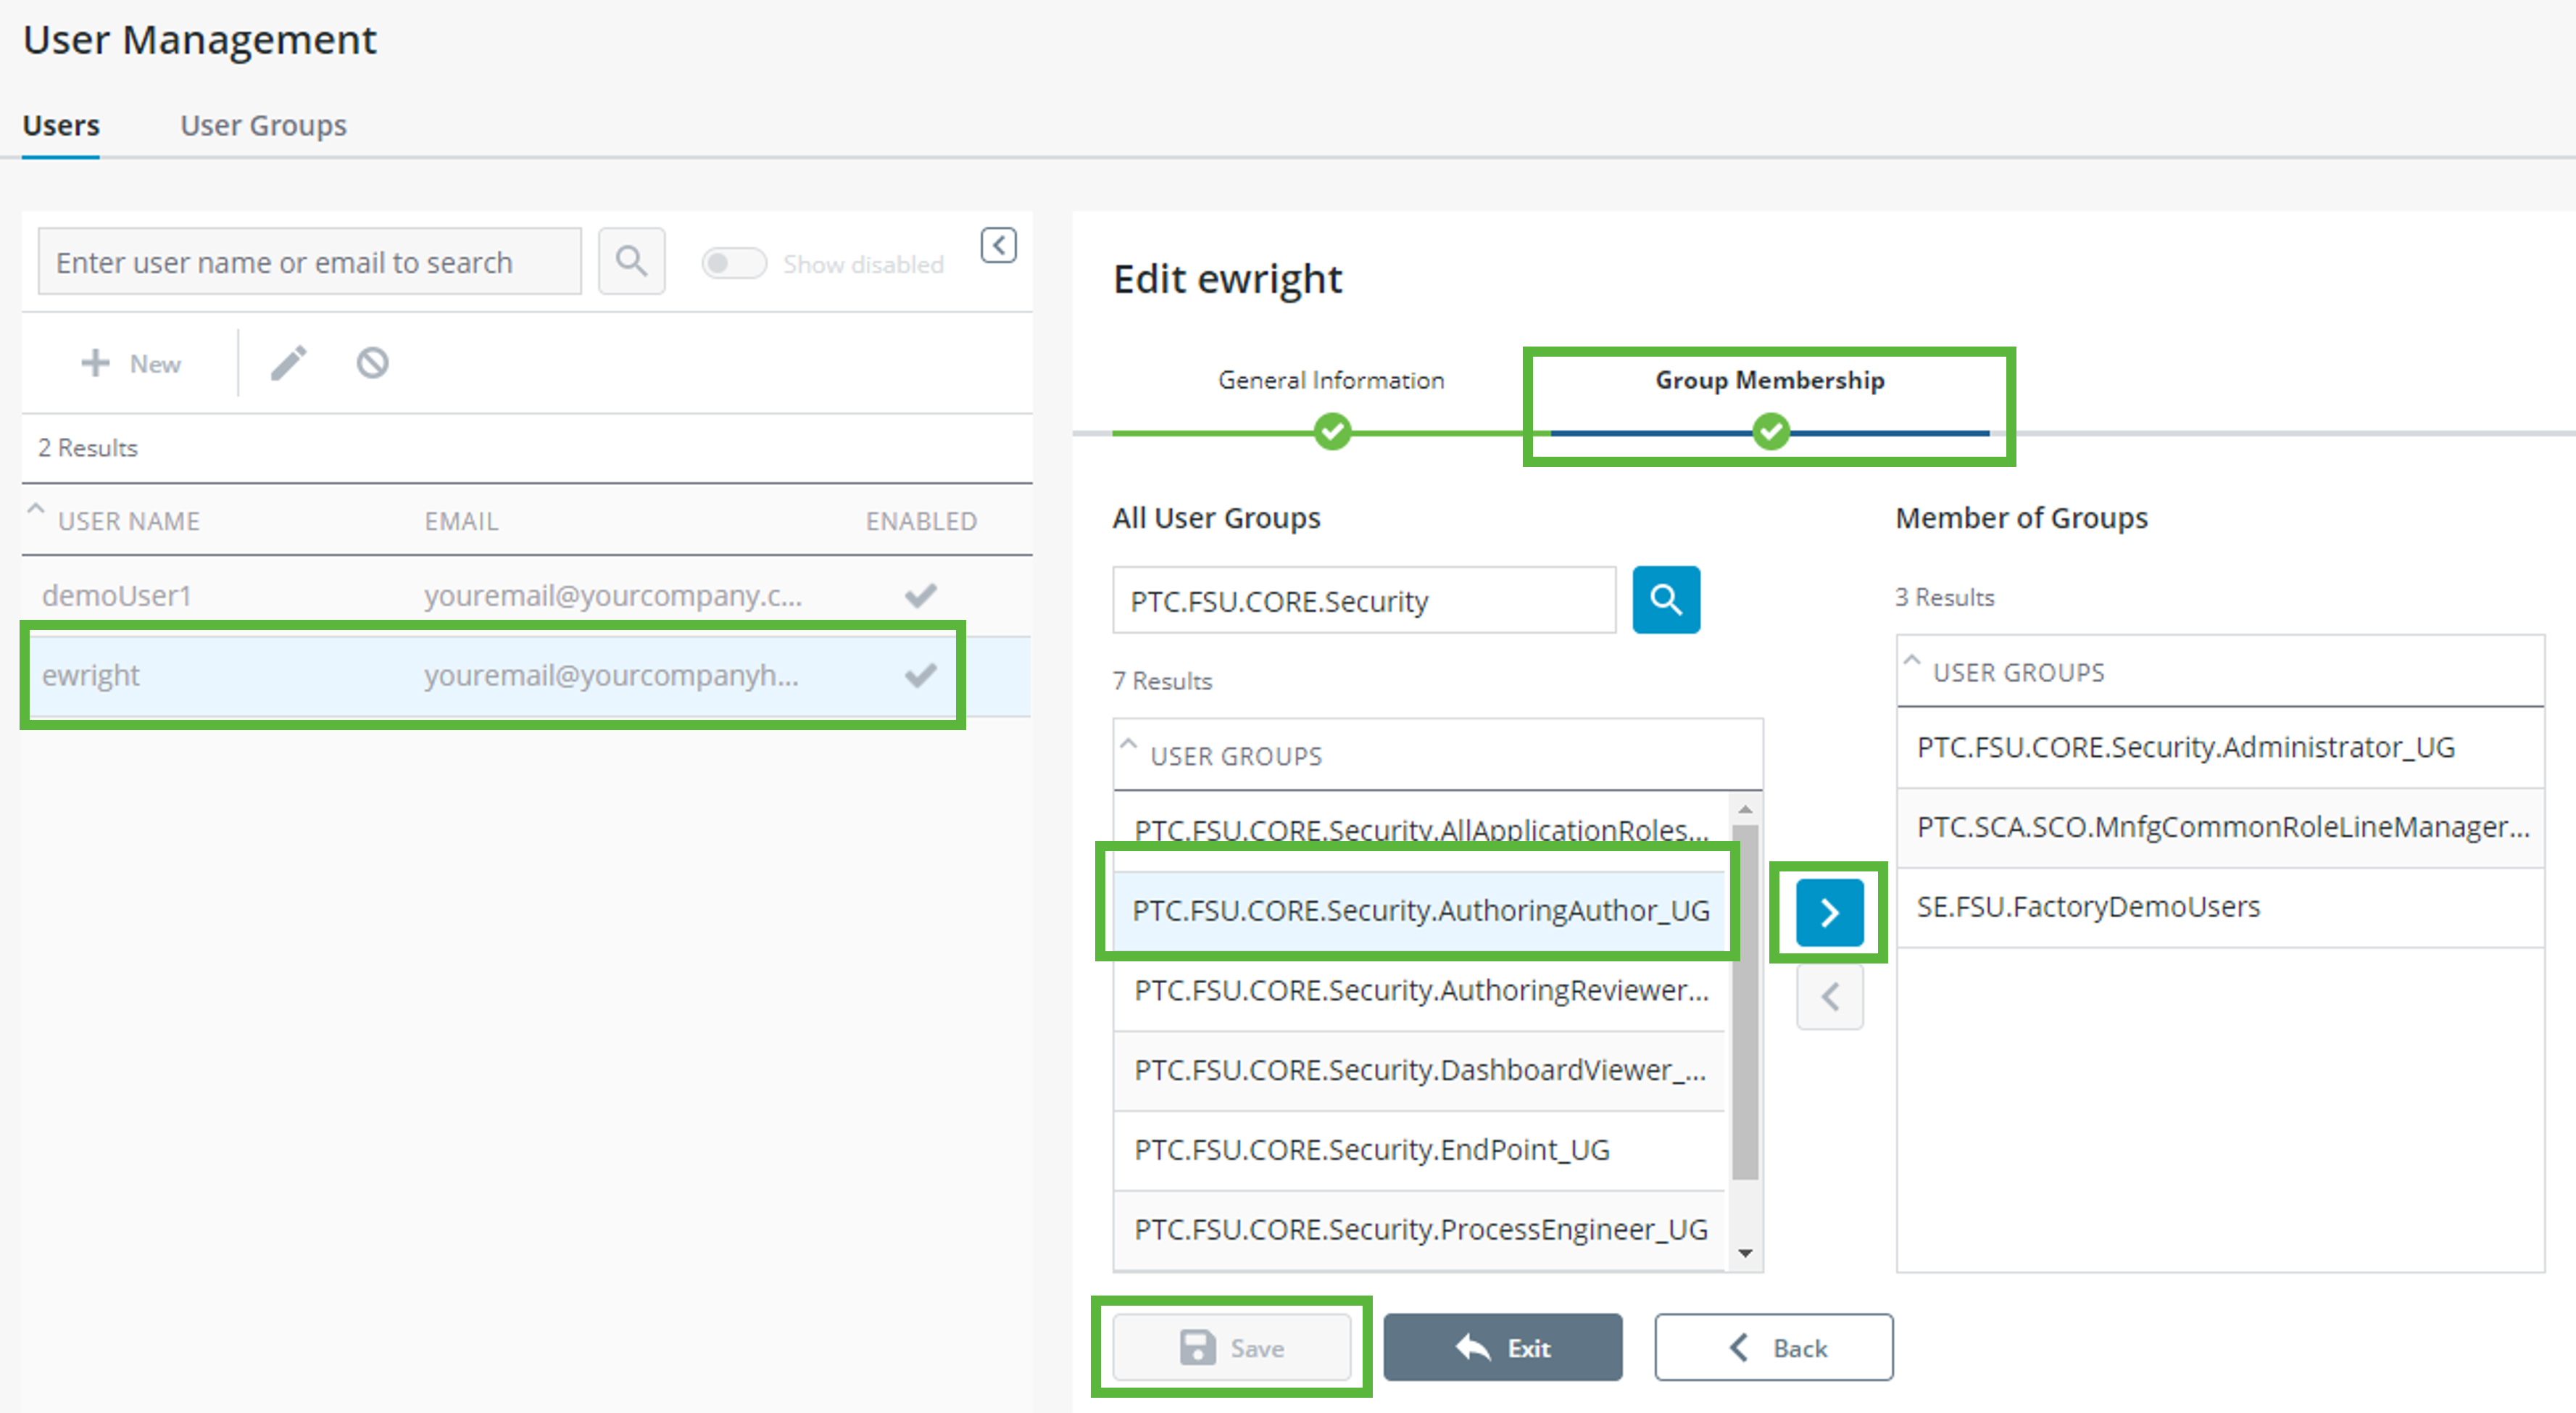This screenshot has width=2576, height=1413.
Task: Select PTC.FSU.CORE.Security.ProcessEngineer_UG group
Action: tap(1419, 1230)
